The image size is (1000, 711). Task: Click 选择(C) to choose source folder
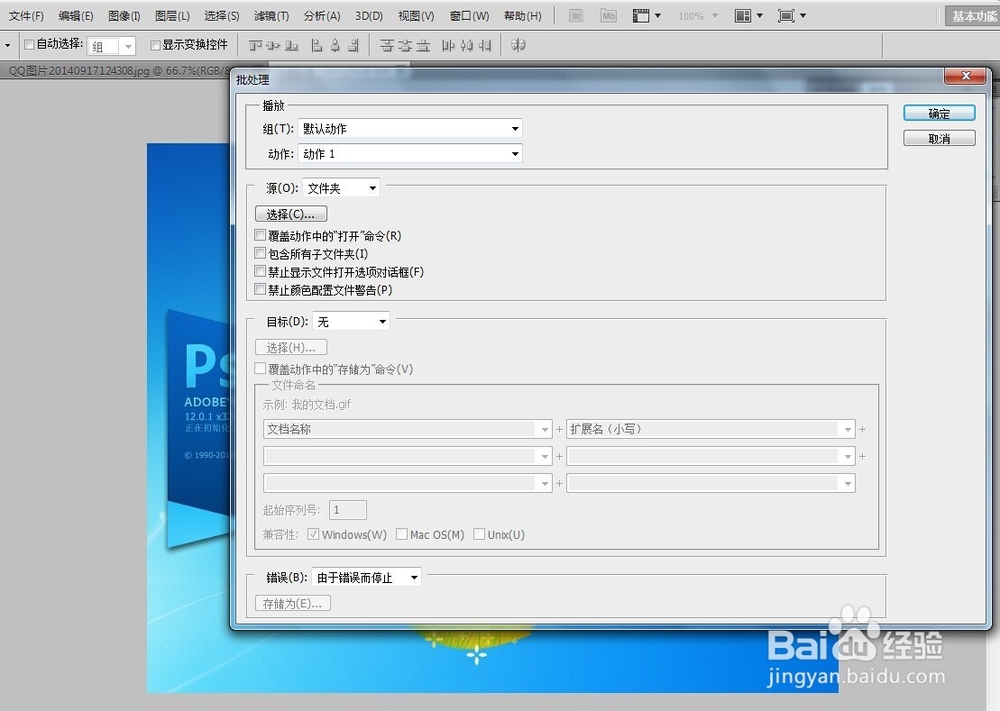click(290, 213)
